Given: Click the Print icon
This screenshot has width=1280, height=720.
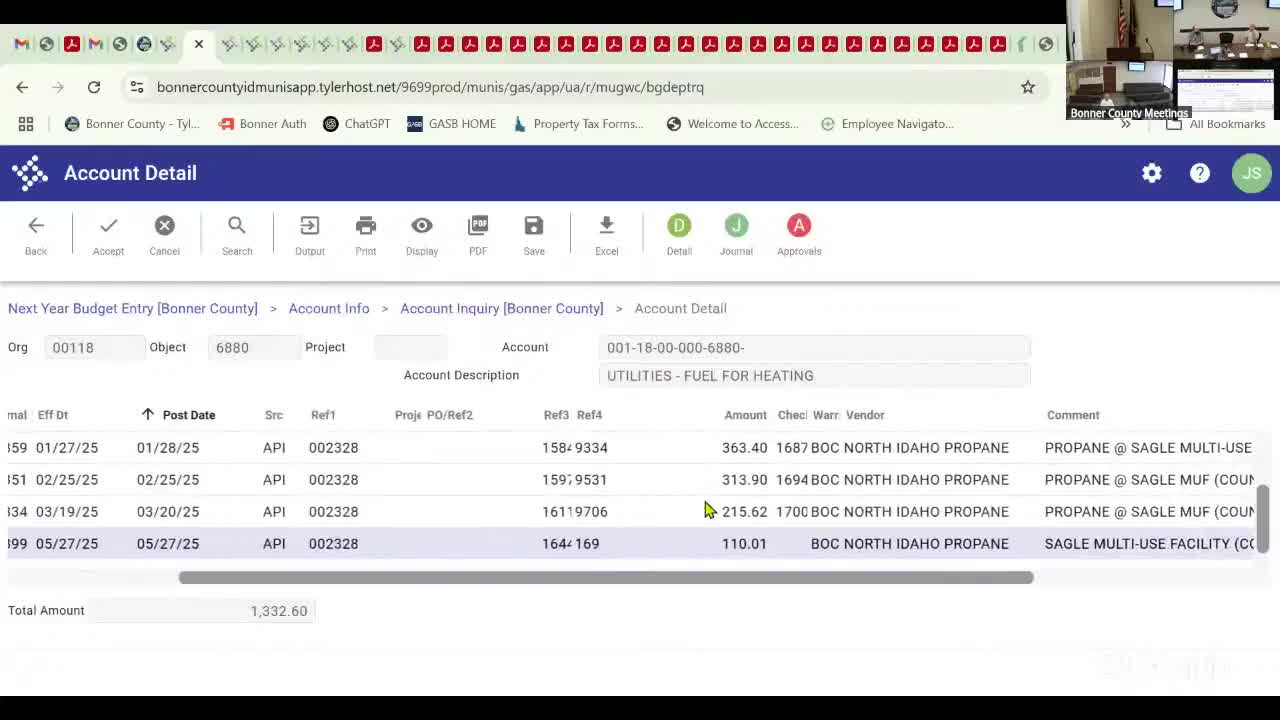Looking at the screenshot, I should pyautogui.click(x=366, y=227).
